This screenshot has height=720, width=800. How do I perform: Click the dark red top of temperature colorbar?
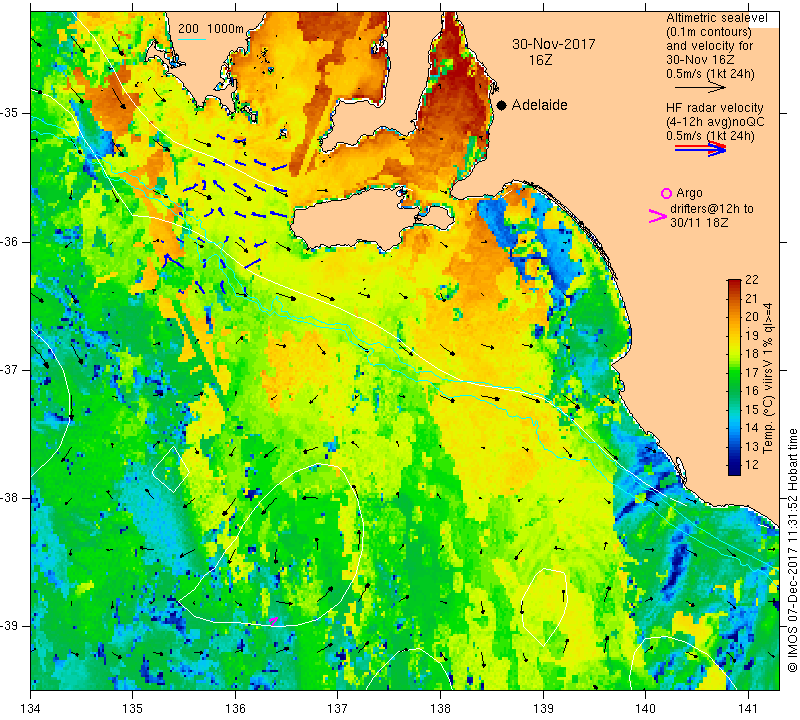[x=734, y=284]
